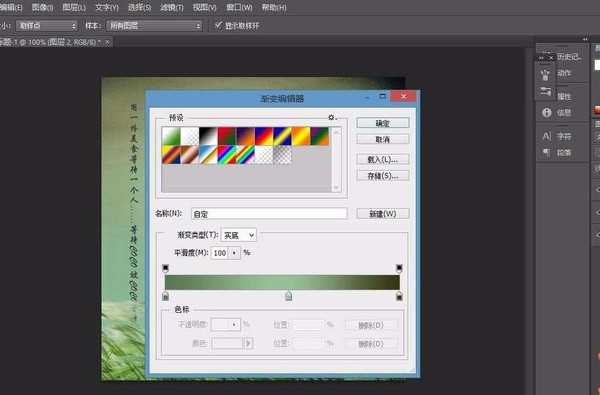
Task: Open the 字符 (Character) panel icon
Action: (546, 136)
